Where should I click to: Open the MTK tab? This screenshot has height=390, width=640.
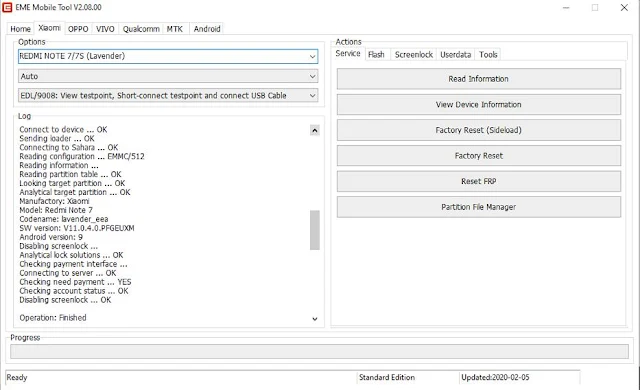[175, 29]
